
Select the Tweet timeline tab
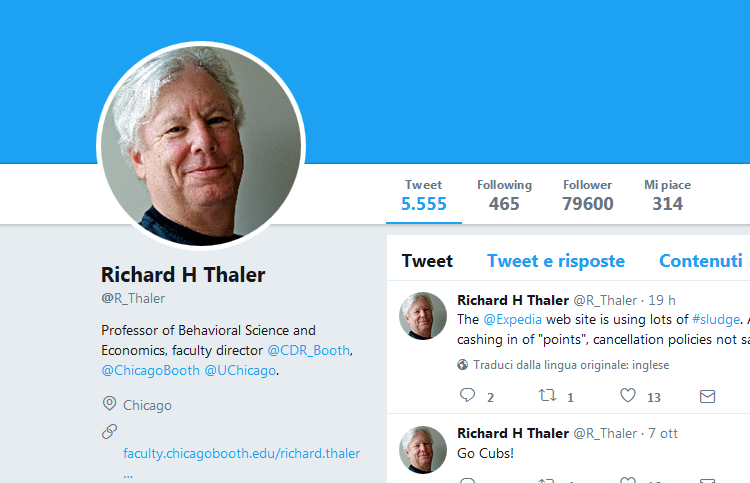coord(427,261)
